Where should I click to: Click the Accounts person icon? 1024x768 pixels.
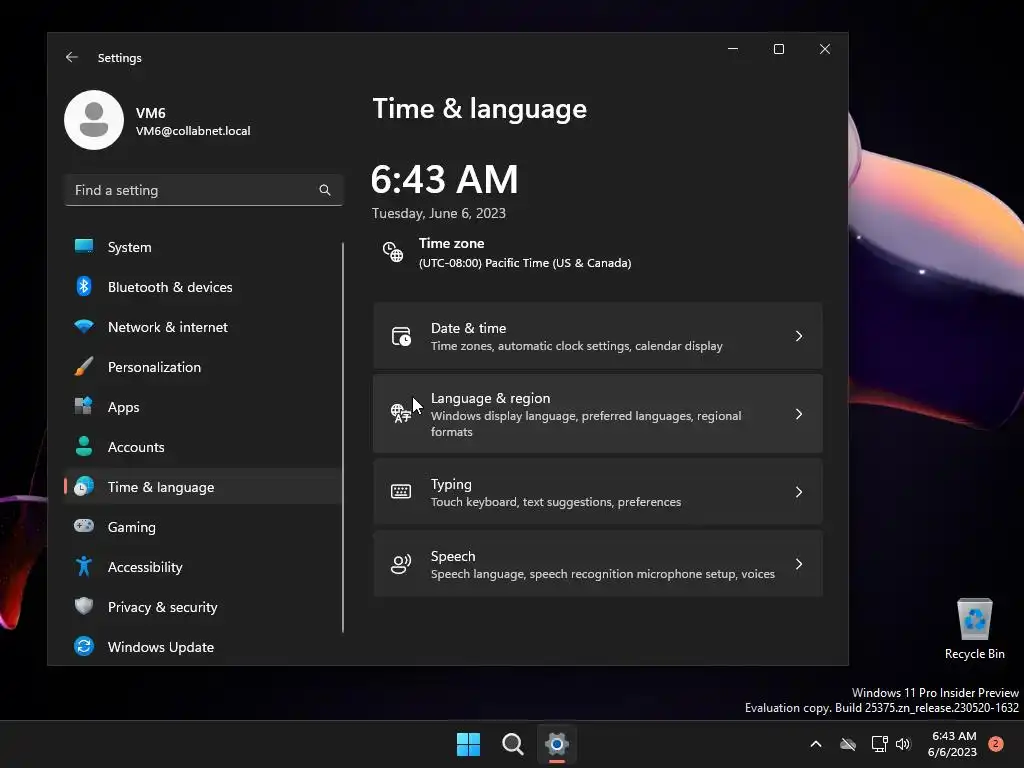click(84, 446)
